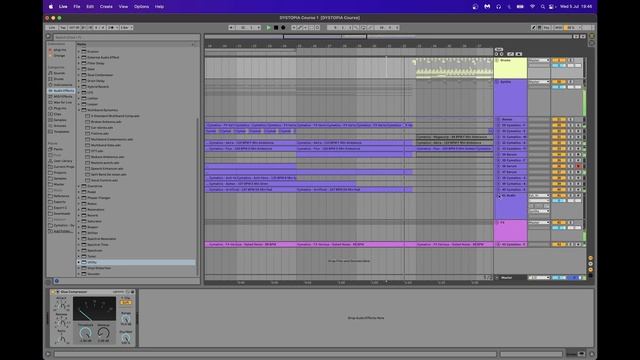Toggle the computer MIDI keyboard icon
Image resolution: width=640 pixels, height=360 pixels.
(539, 28)
